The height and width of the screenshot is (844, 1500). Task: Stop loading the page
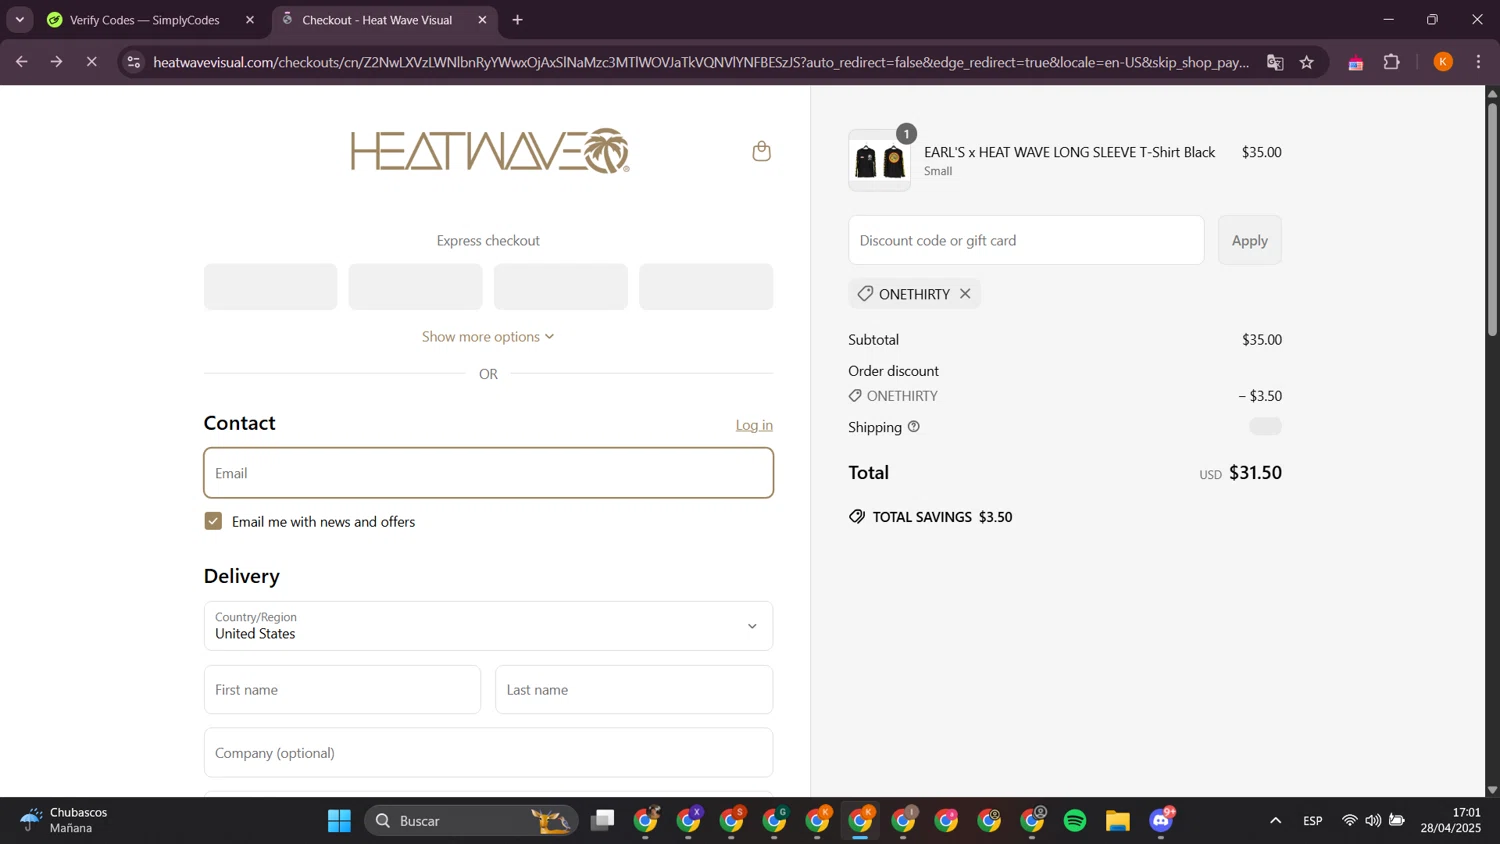tap(91, 62)
